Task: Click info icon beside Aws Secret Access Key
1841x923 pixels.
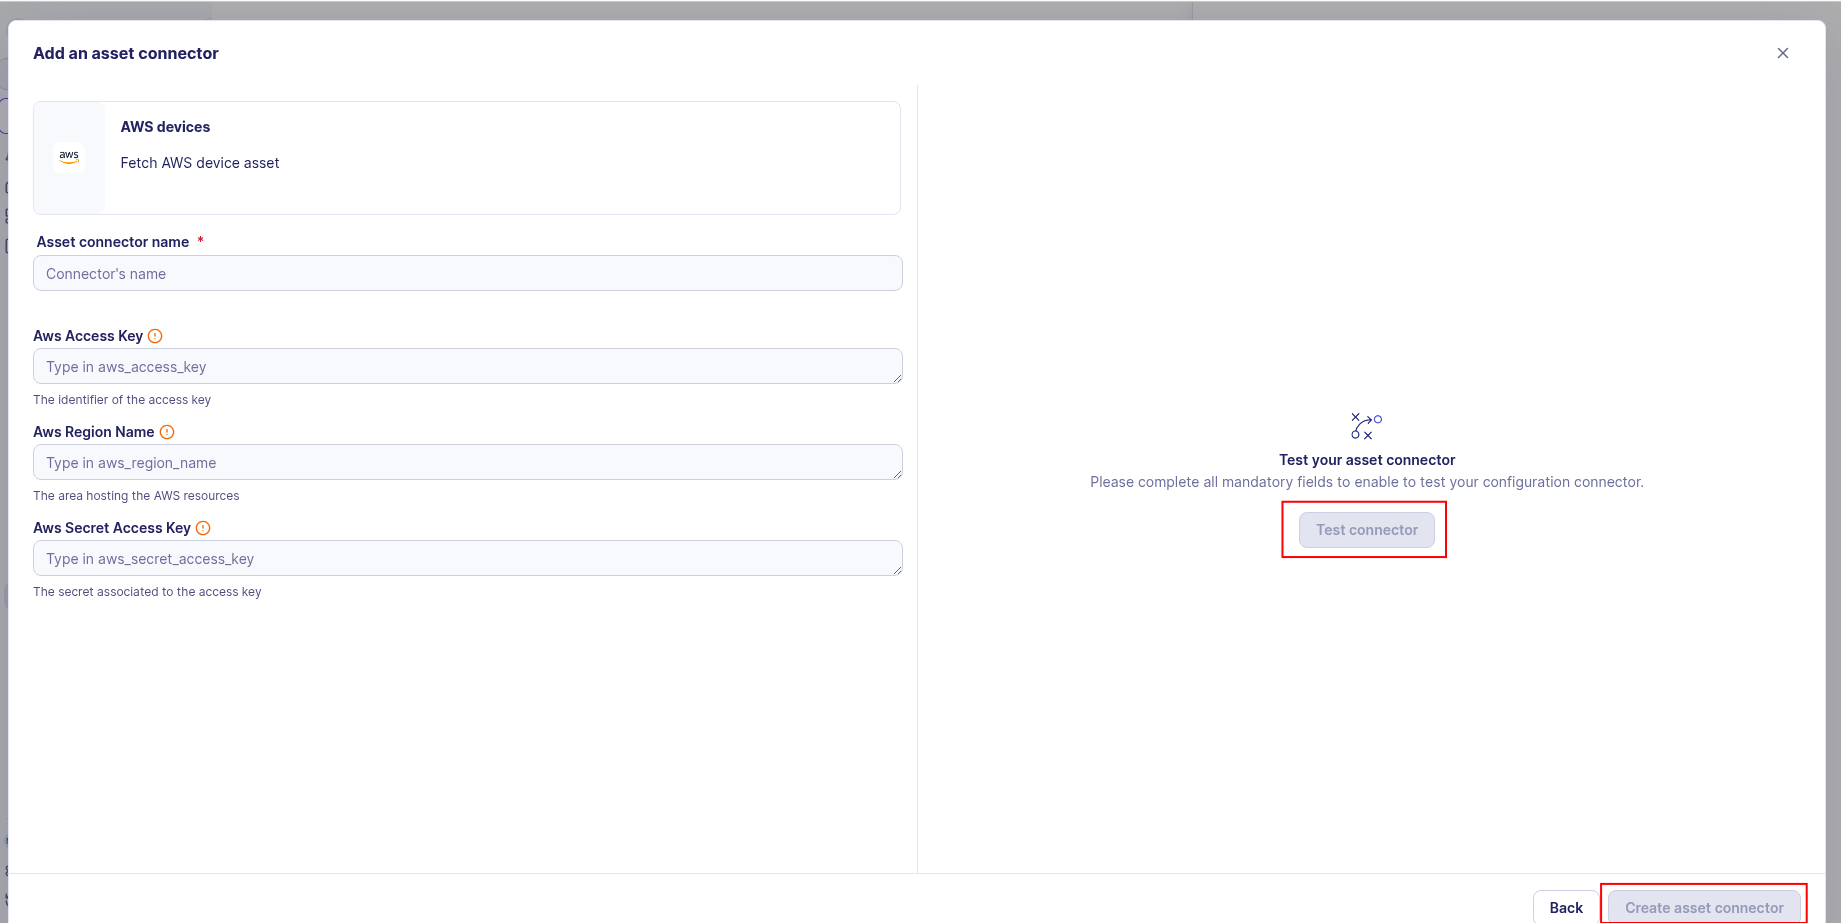Action: 203,528
